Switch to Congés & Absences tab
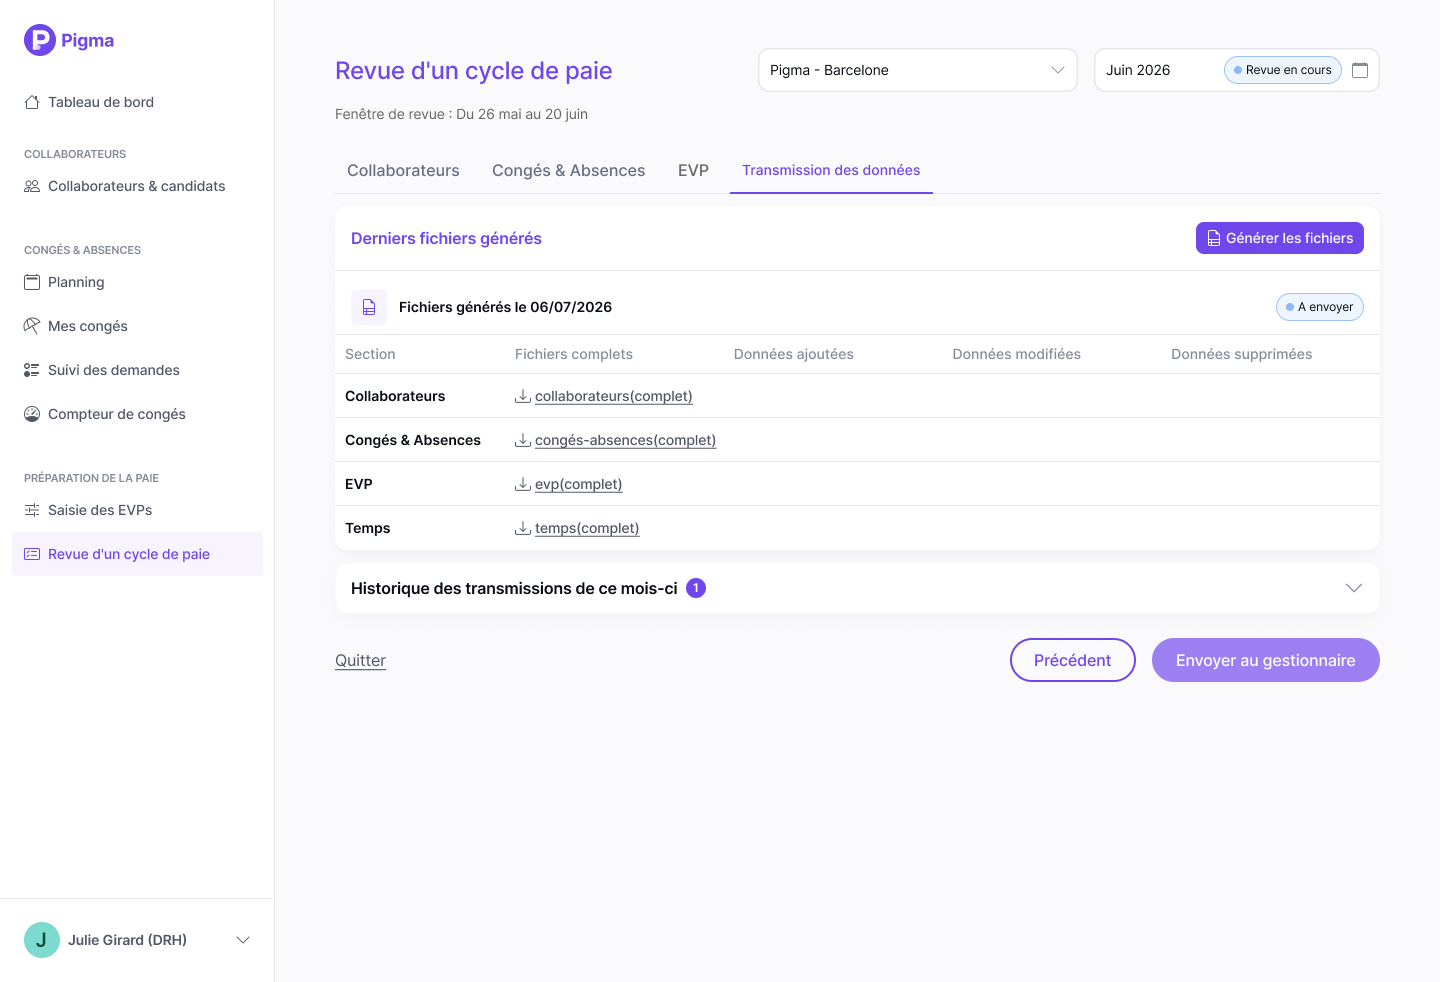The width and height of the screenshot is (1440, 982). [569, 171]
